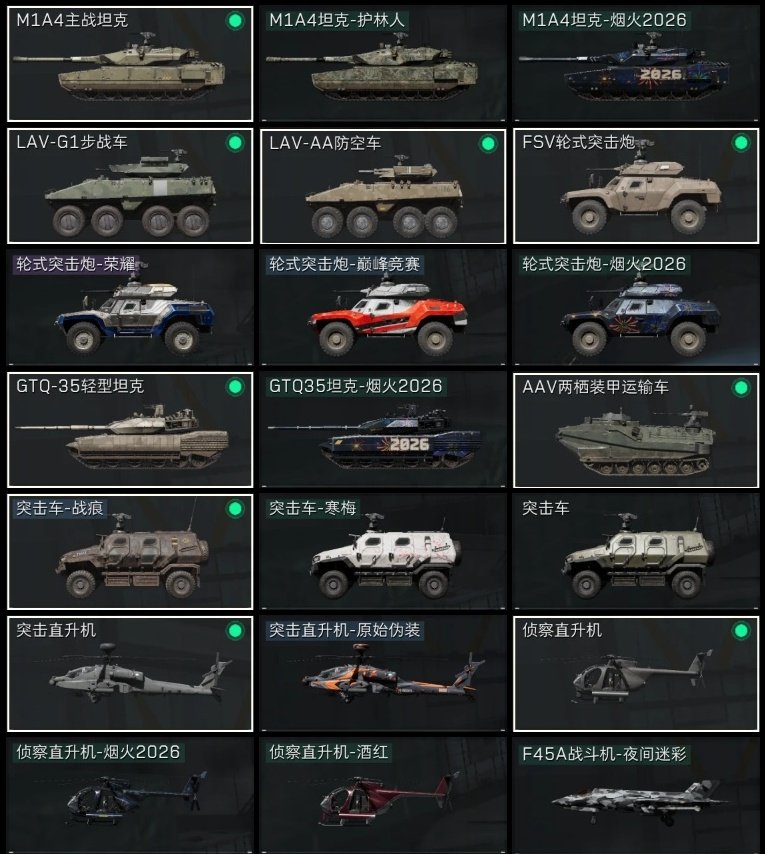This screenshot has height=854, width=765.
Task: Click the 突击直升机 helicopter image
Action: pos(140,674)
